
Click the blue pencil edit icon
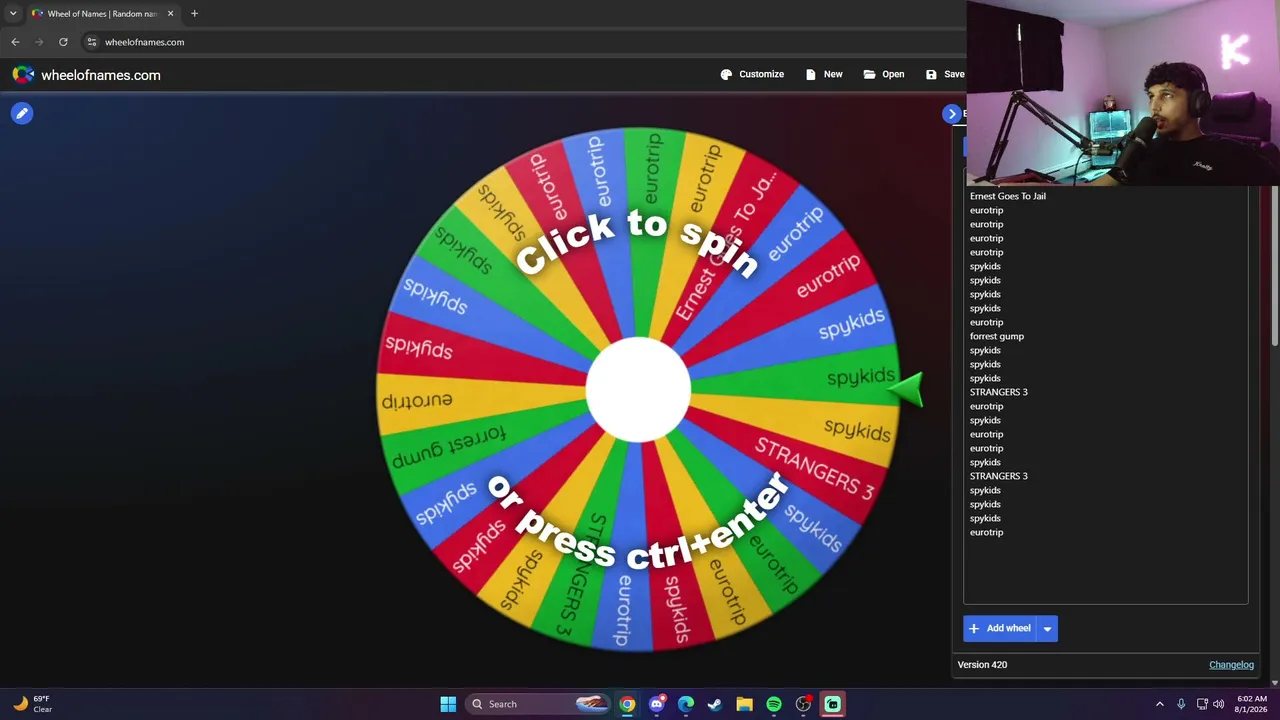coord(22,113)
